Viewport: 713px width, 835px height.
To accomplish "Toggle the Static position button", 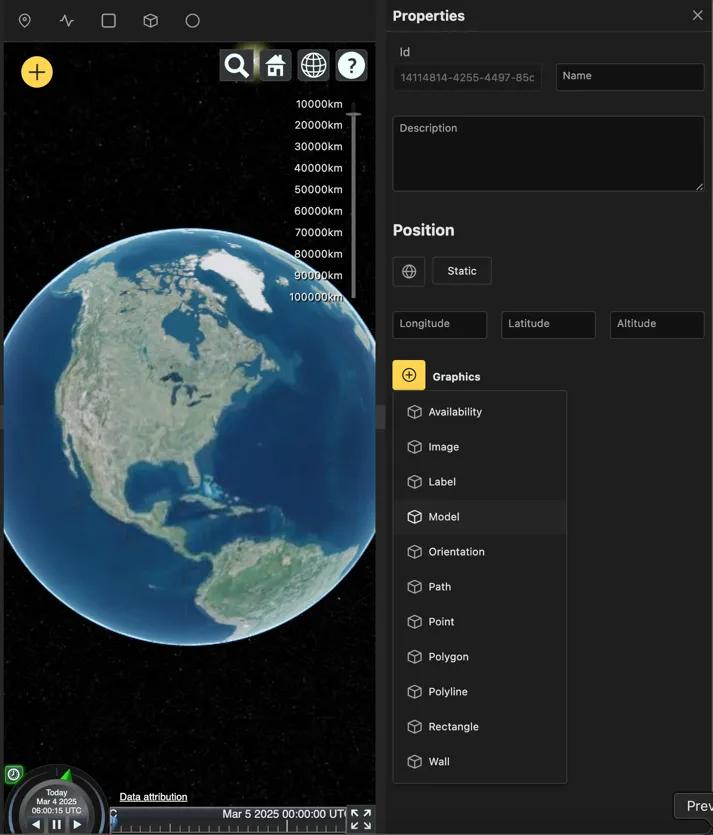I will [x=461, y=271].
